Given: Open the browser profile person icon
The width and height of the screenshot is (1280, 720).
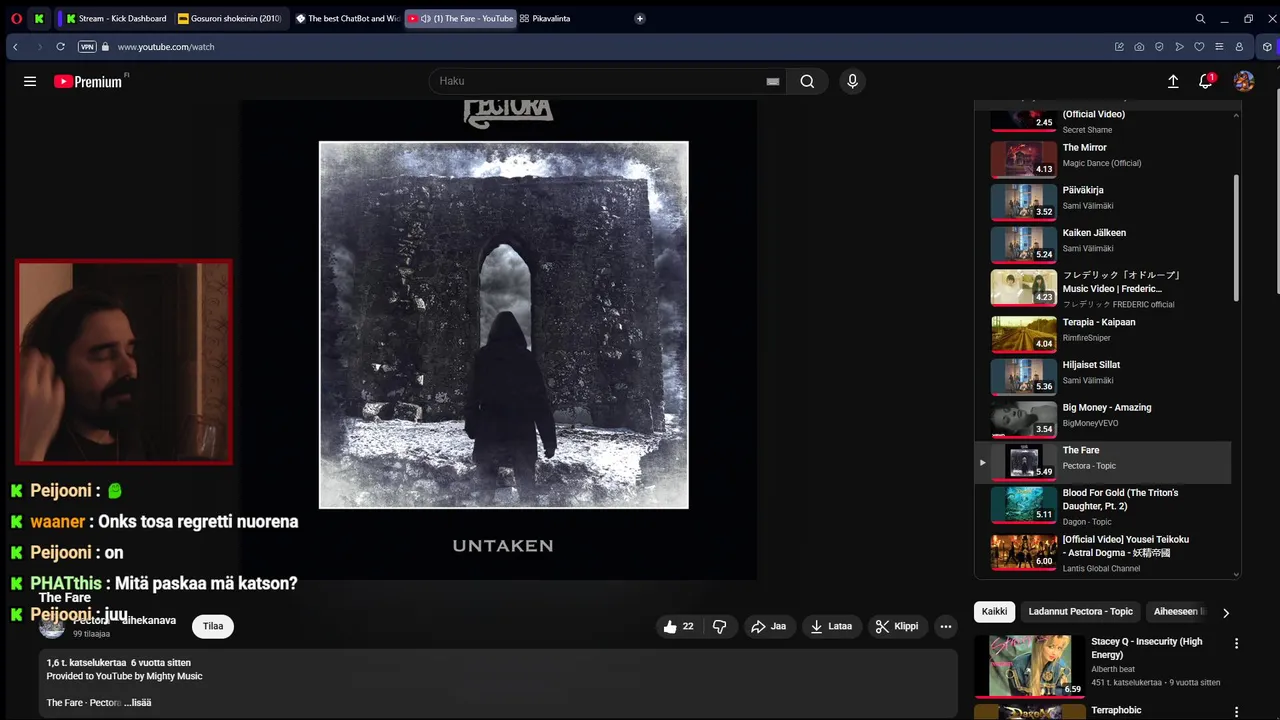Looking at the screenshot, I should (x=1239, y=47).
